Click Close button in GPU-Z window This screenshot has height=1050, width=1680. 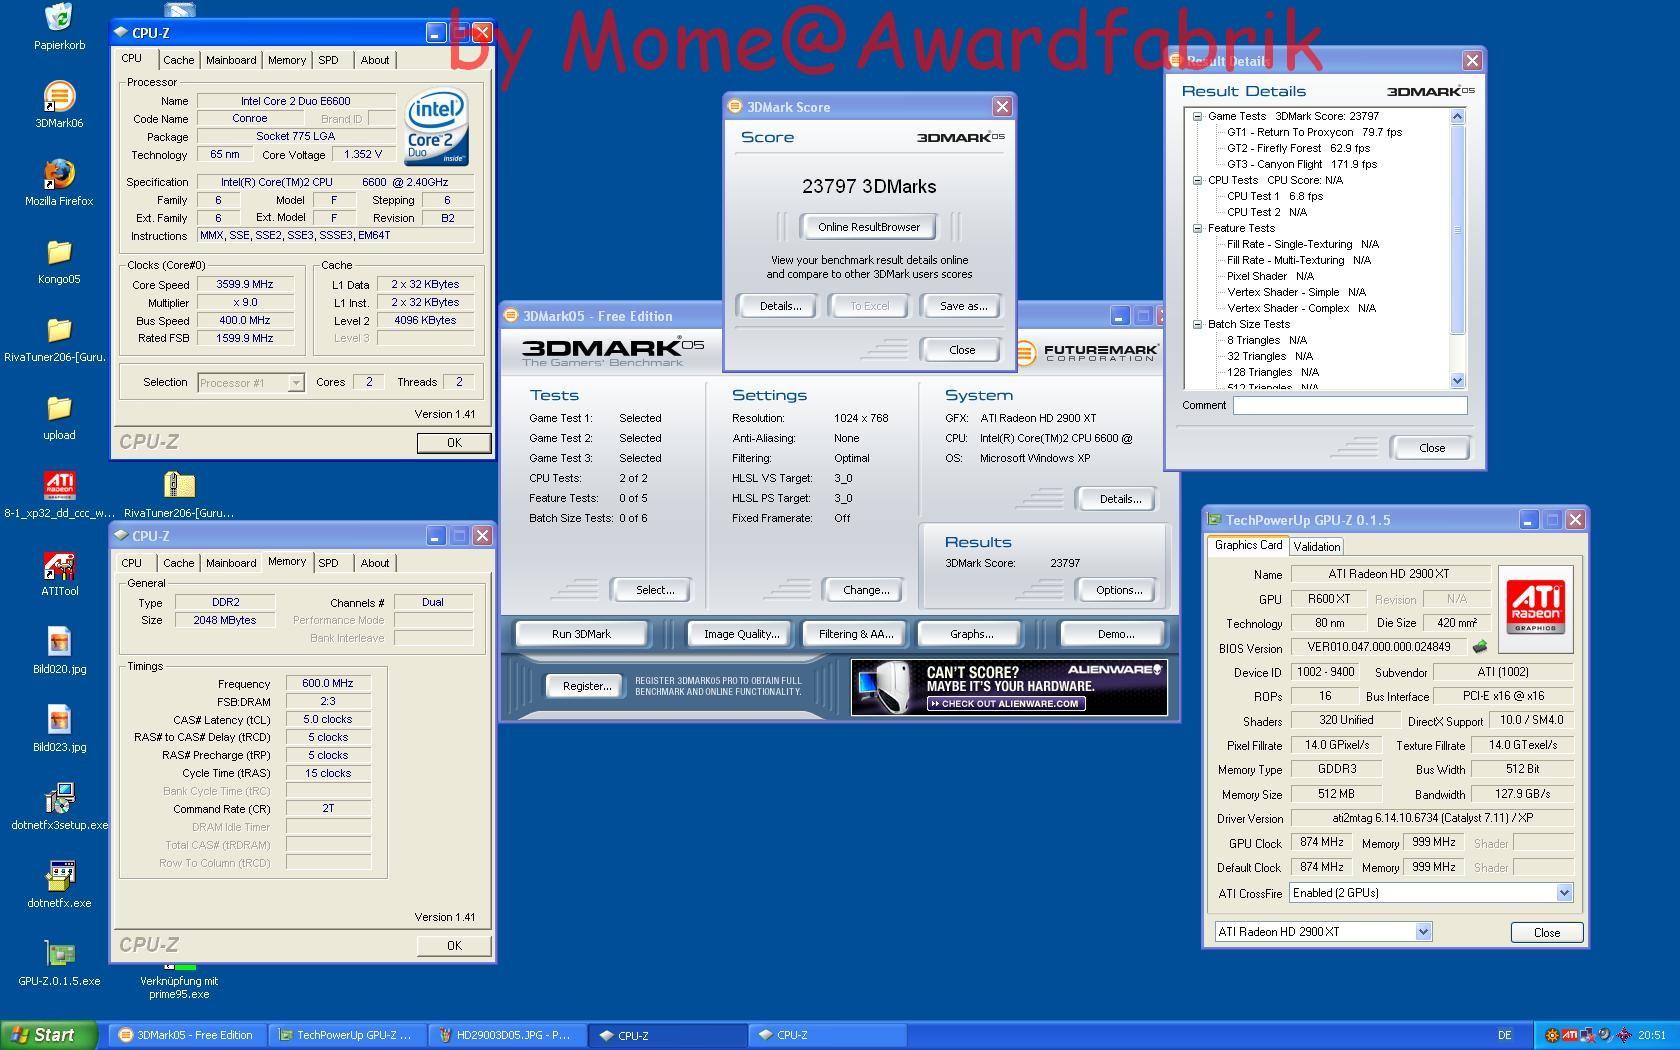tap(1546, 932)
